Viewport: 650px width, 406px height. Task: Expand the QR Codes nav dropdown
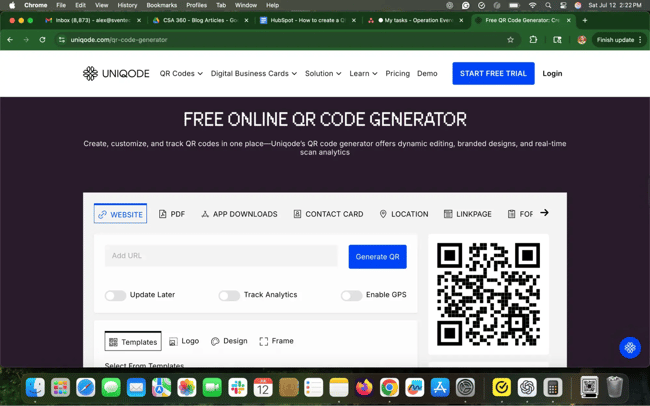[181, 73]
